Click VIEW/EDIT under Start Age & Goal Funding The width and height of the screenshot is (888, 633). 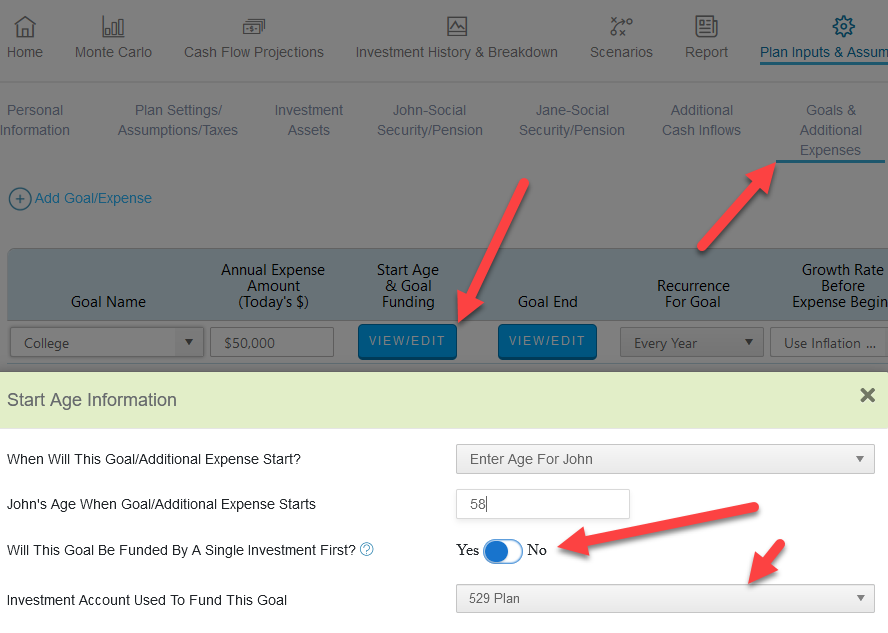407,341
